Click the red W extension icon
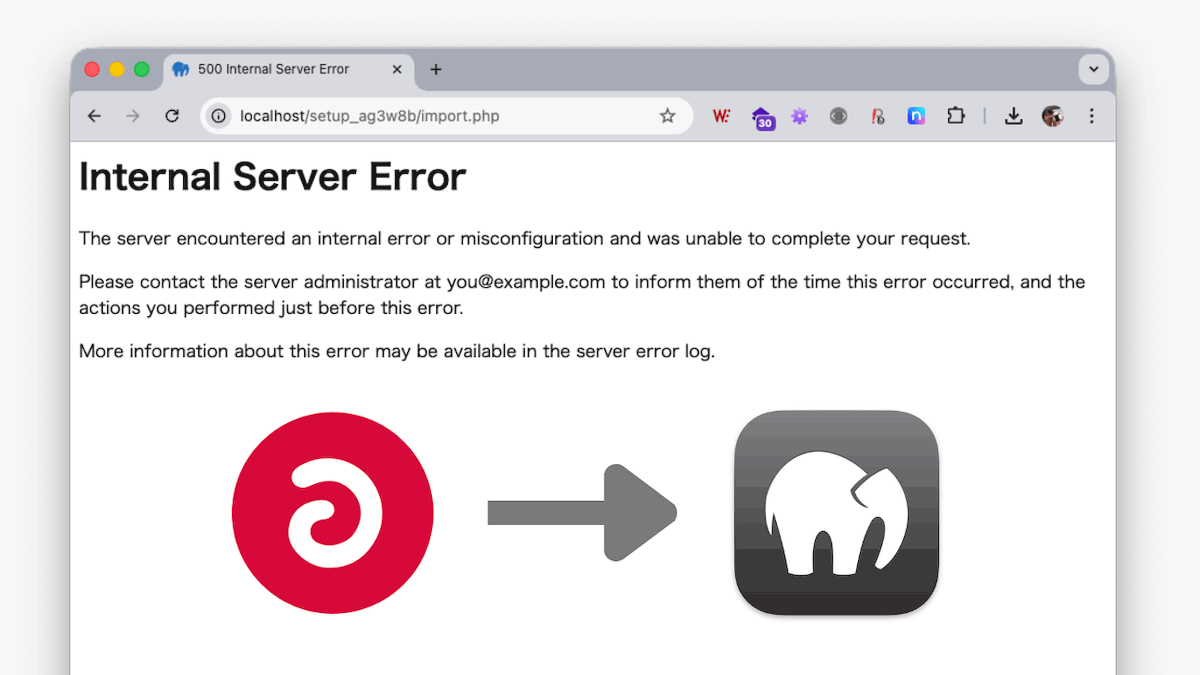 [x=721, y=116]
